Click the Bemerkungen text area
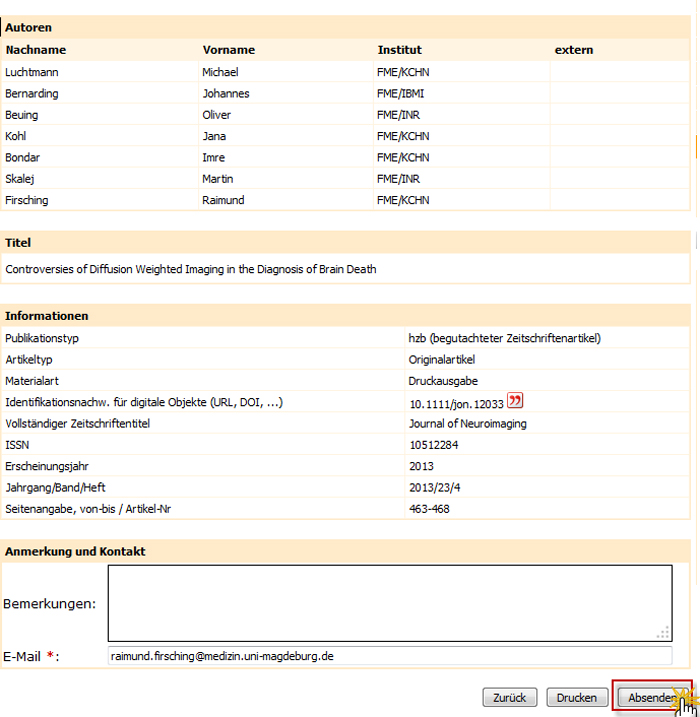Image resolution: width=700 pixels, height=717 pixels. pyautogui.click(x=389, y=602)
